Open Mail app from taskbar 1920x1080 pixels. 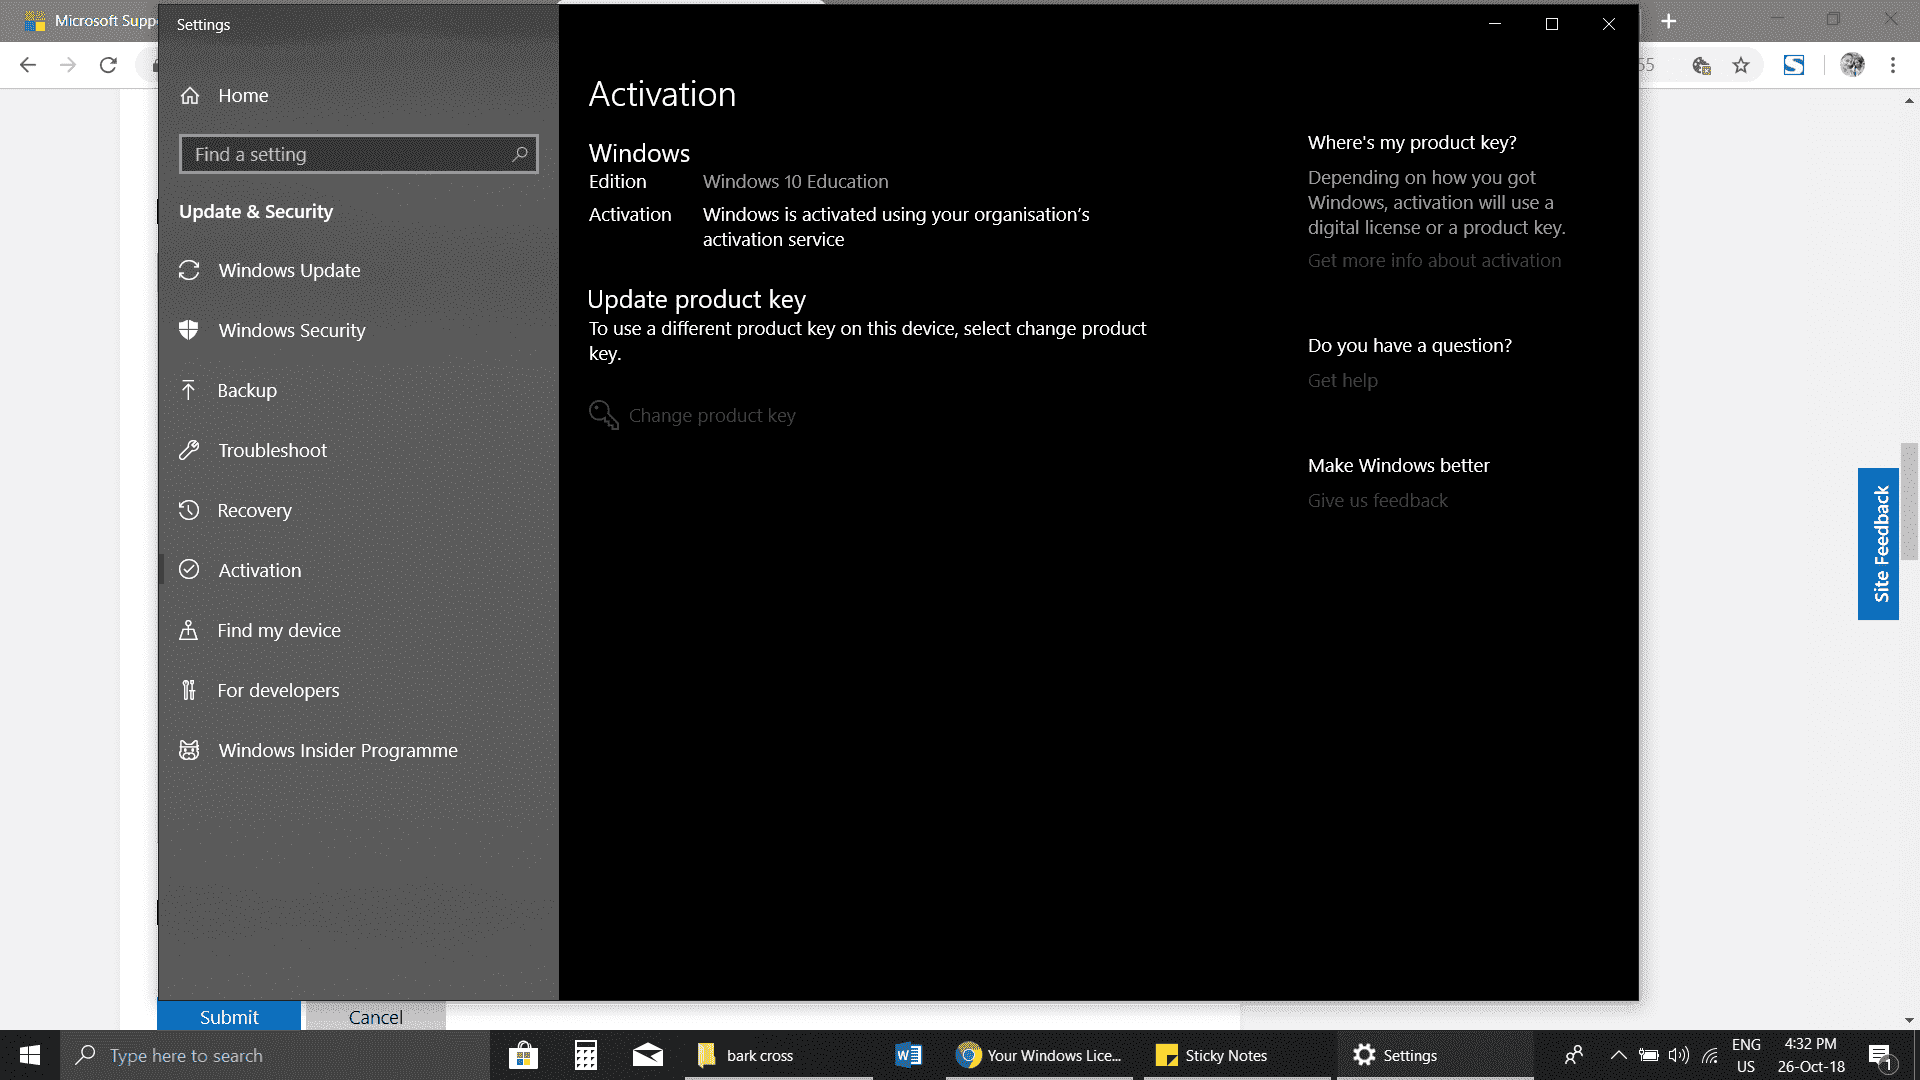click(648, 1055)
